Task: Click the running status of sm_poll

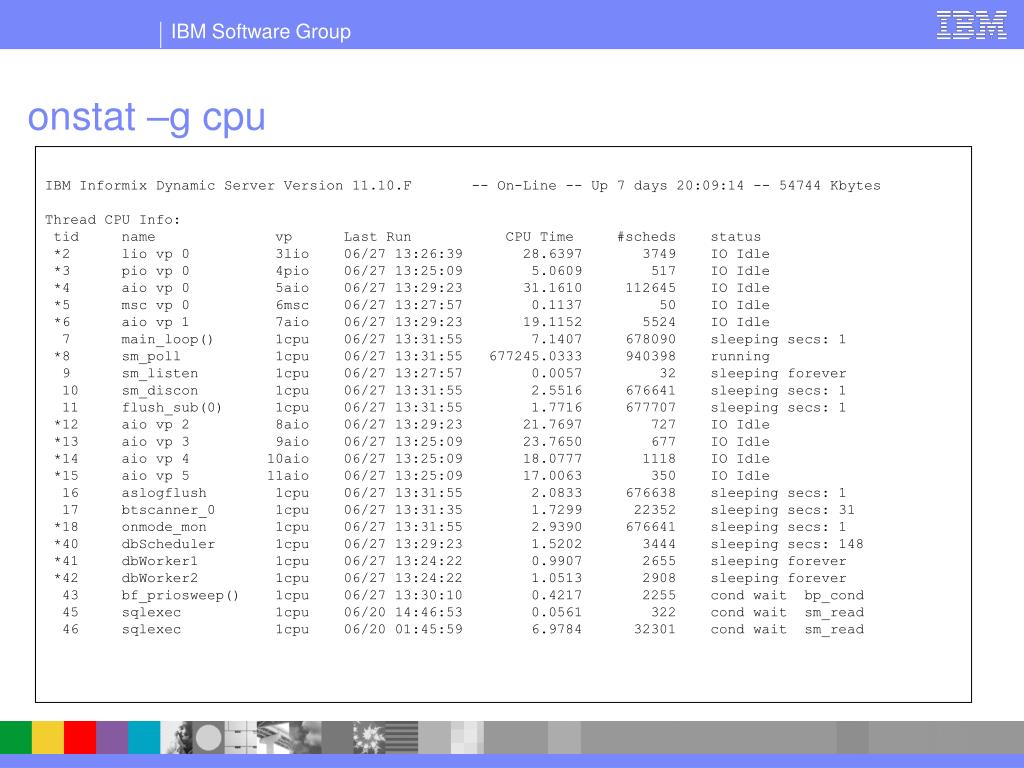Action: tap(740, 357)
